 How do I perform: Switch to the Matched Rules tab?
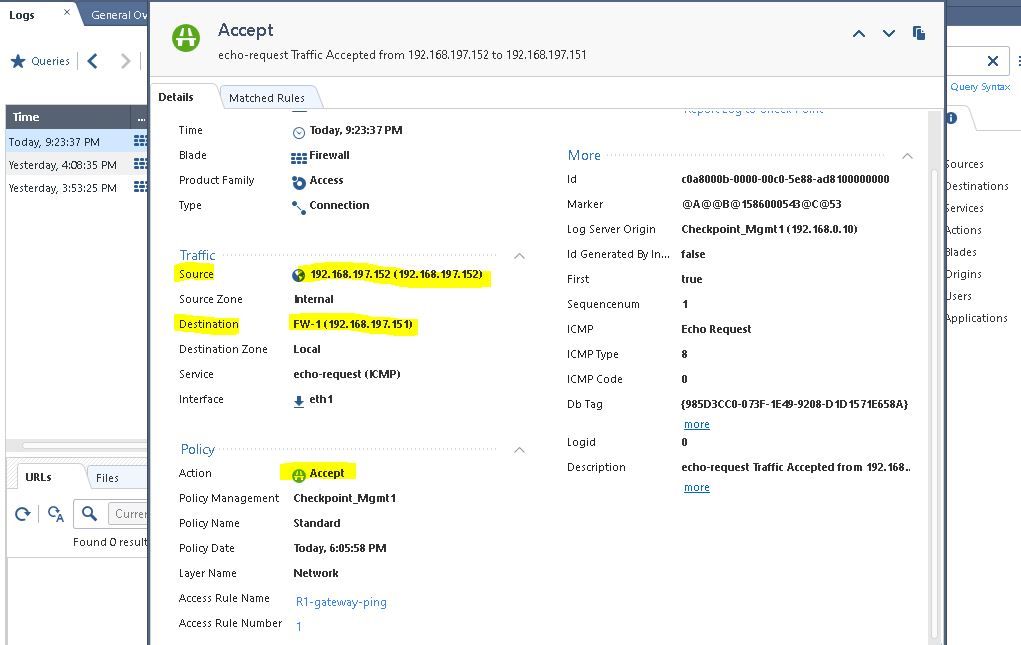(266, 97)
